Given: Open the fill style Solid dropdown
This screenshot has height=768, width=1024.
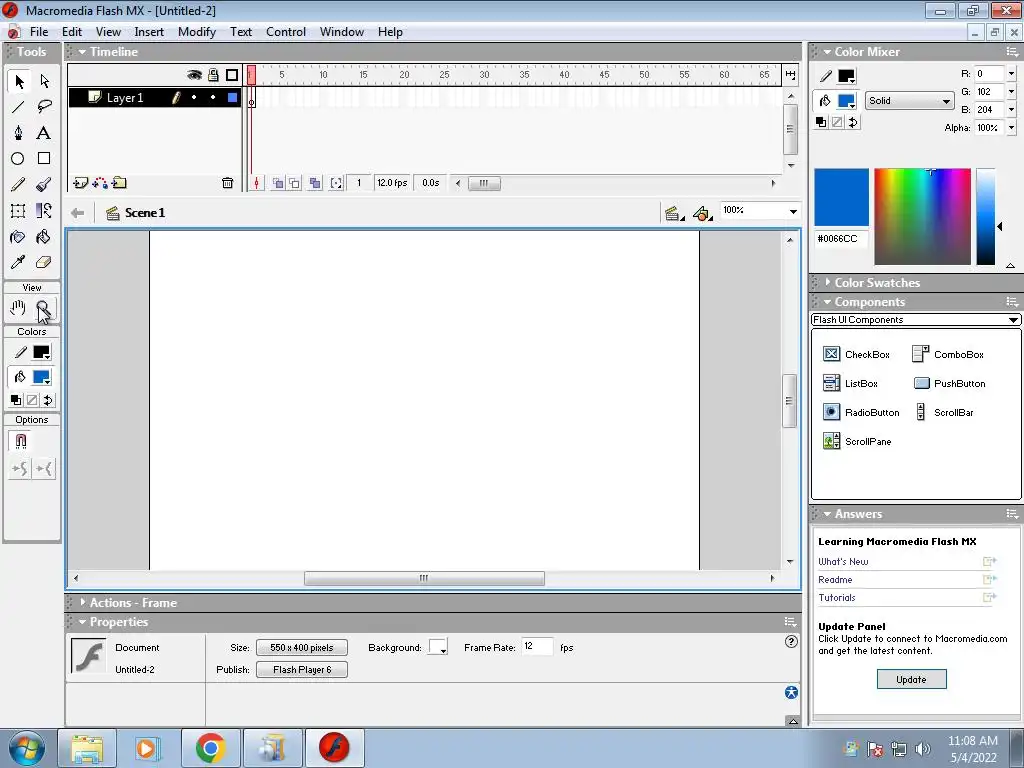Looking at the screenshot, I should [908, 101].
